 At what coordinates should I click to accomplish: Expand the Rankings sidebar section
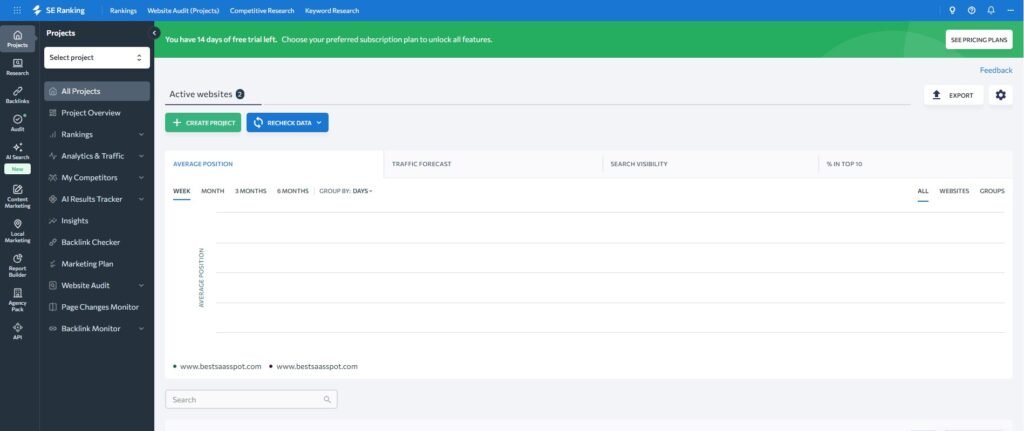coord(97,134)
